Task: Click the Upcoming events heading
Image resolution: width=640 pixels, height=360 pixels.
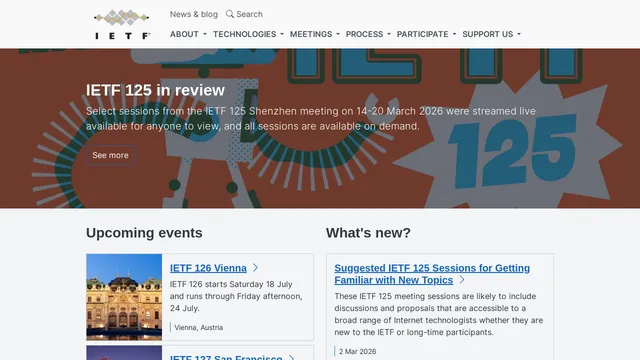Action: [x=144, y=233]
